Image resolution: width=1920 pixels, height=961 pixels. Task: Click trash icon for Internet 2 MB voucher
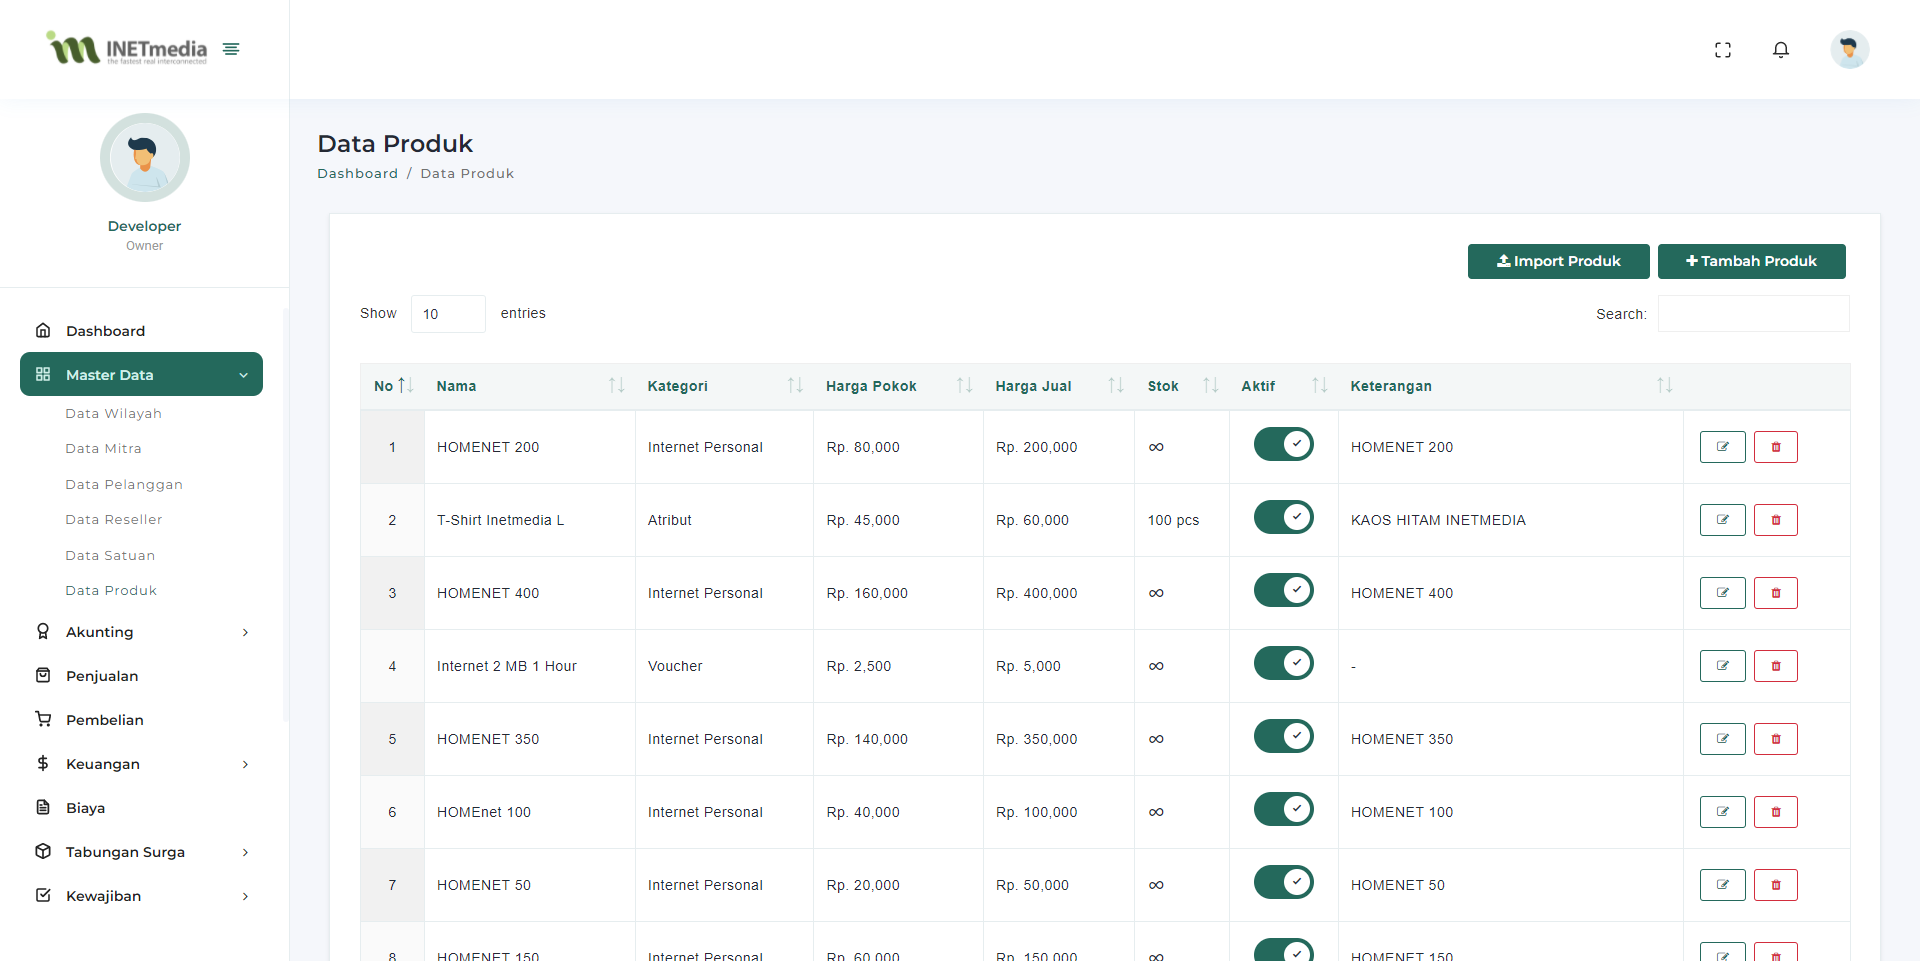[1775, 666]
